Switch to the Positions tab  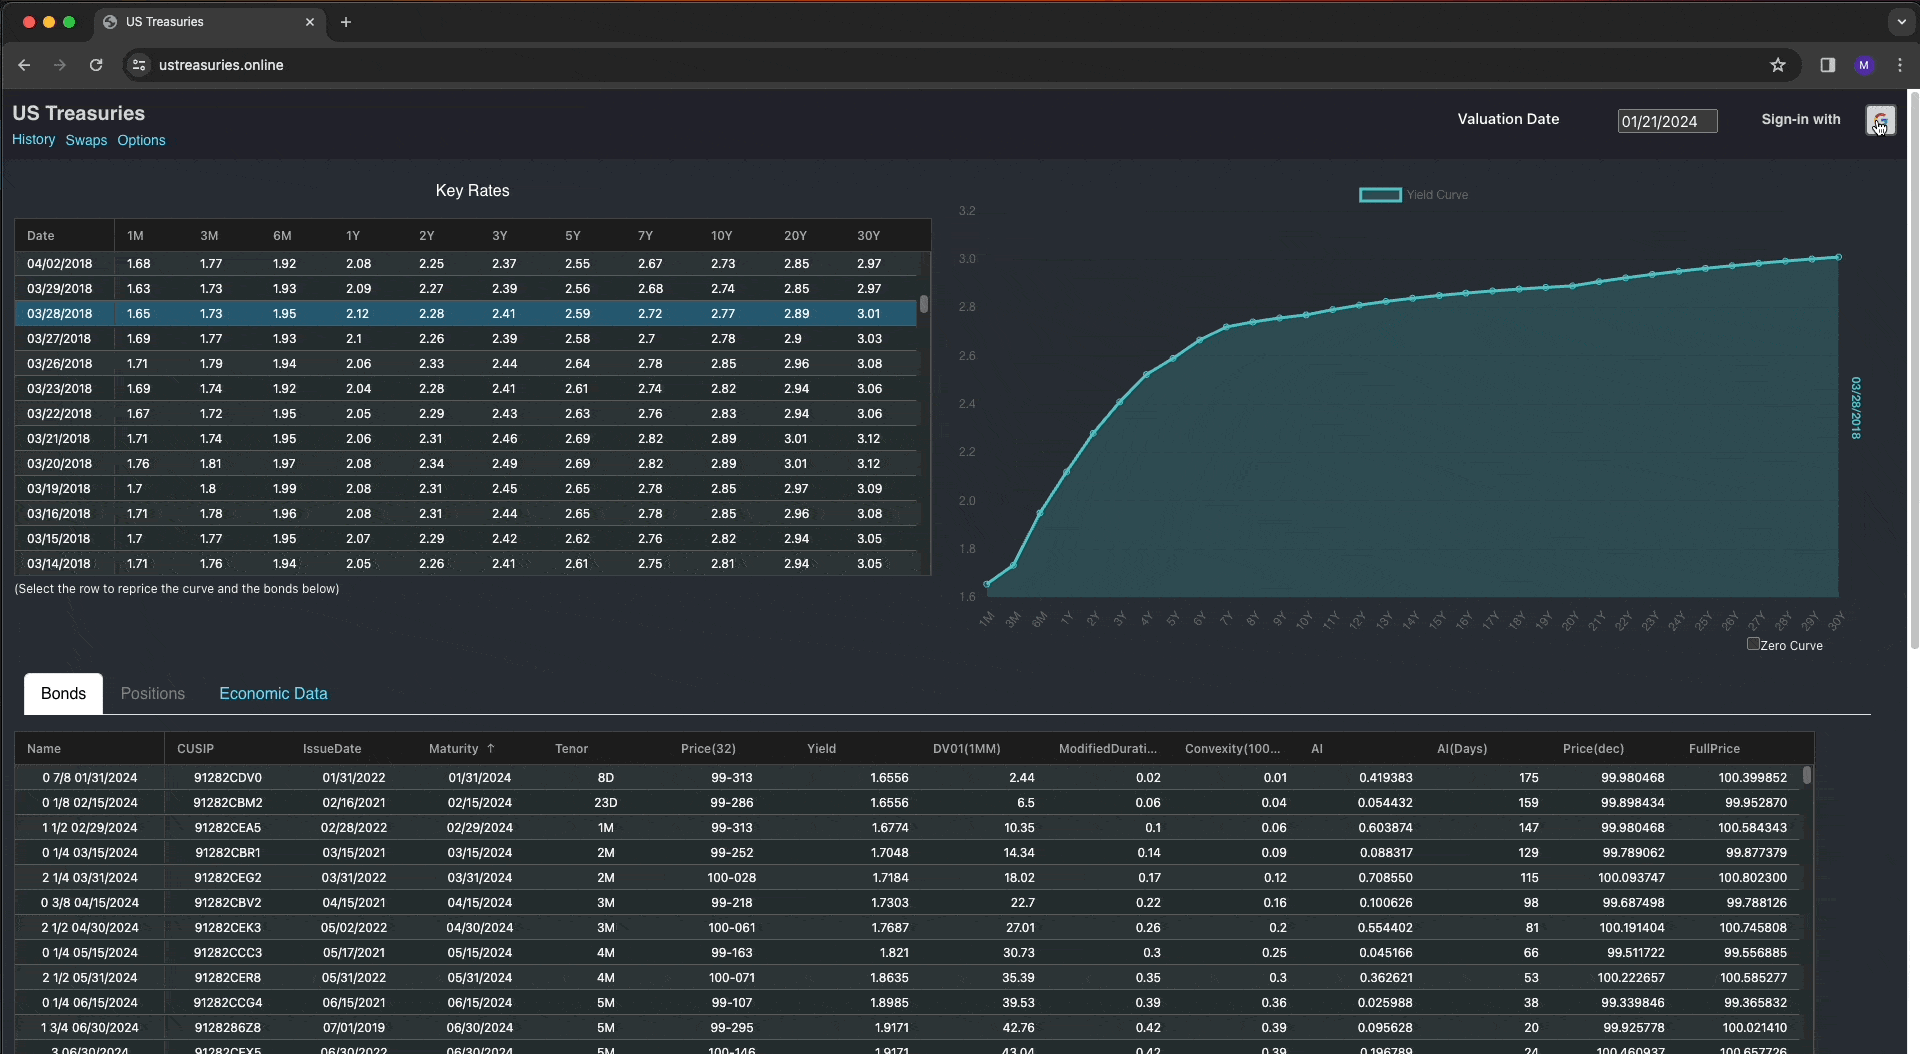tap(152, 693)
